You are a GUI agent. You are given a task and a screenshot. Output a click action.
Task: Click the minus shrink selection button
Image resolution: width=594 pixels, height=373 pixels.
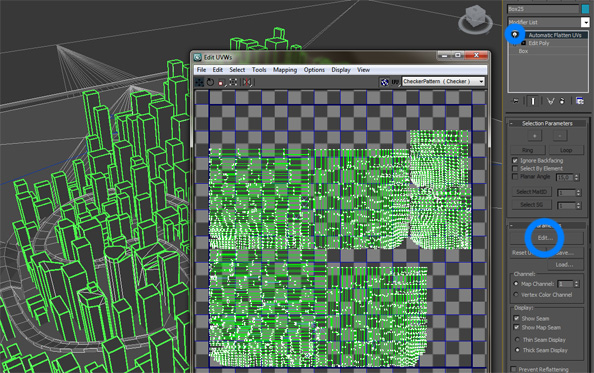click(x=560, y=136)
